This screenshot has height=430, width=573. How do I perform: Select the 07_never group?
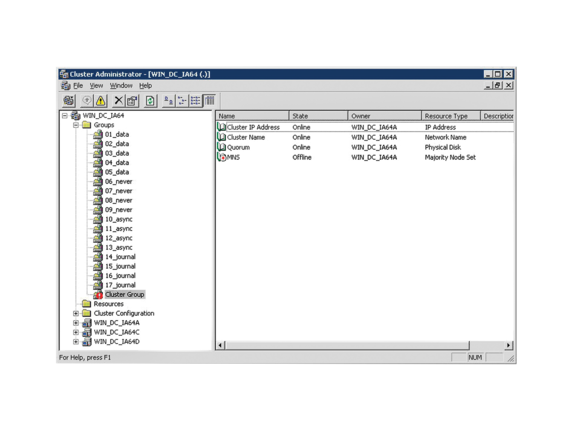pyautogui.click(x=118, y=191)
